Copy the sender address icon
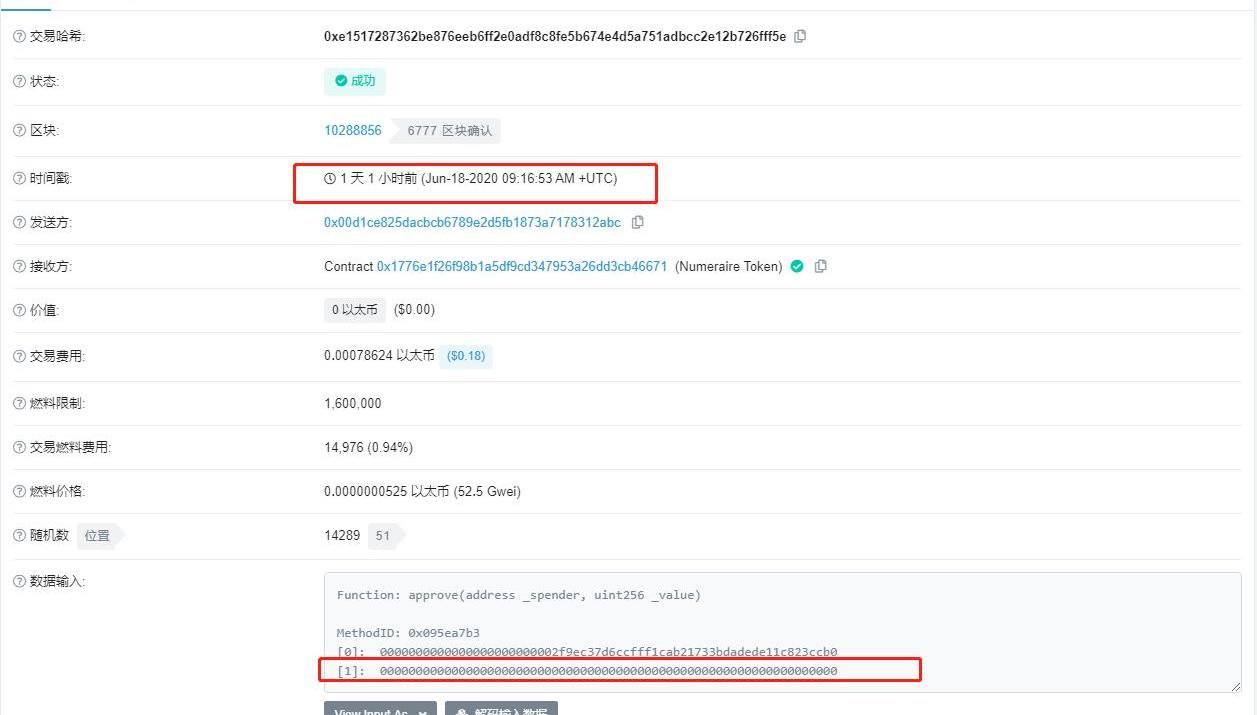The image size is (1257, 715). click(637, 222)
